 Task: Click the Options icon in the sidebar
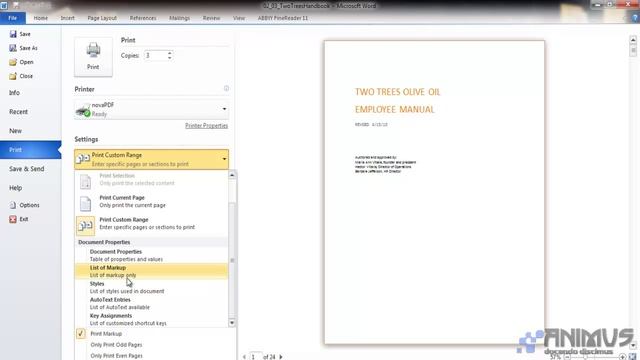pyautogui.click(x=13, y=205)
